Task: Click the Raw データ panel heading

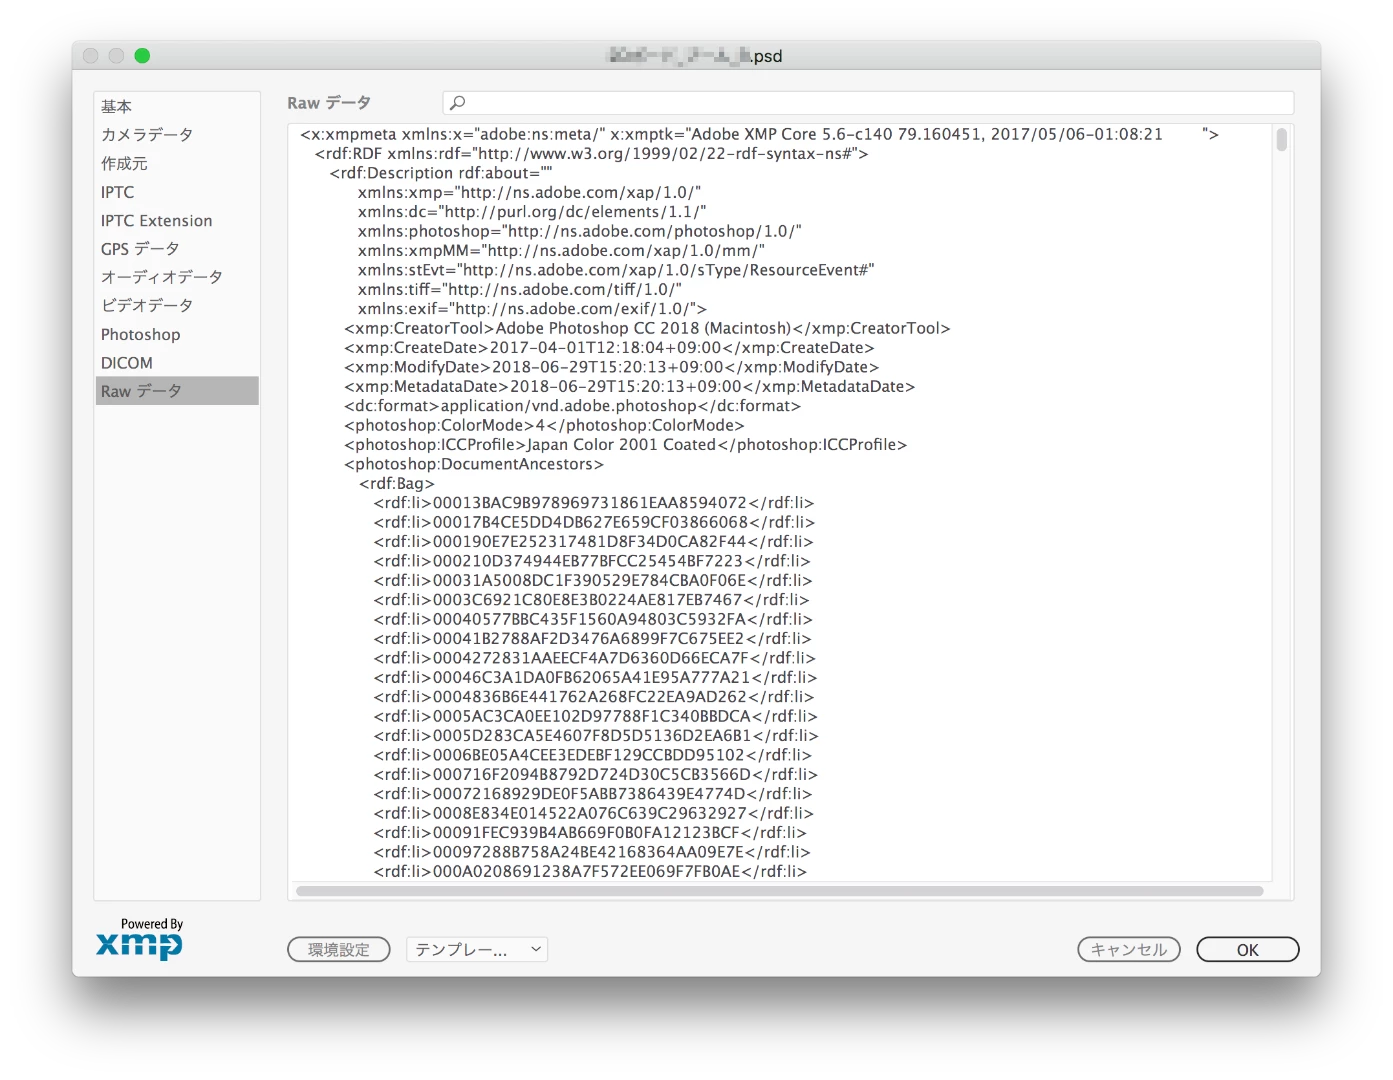Action: [x=329, y=103]
